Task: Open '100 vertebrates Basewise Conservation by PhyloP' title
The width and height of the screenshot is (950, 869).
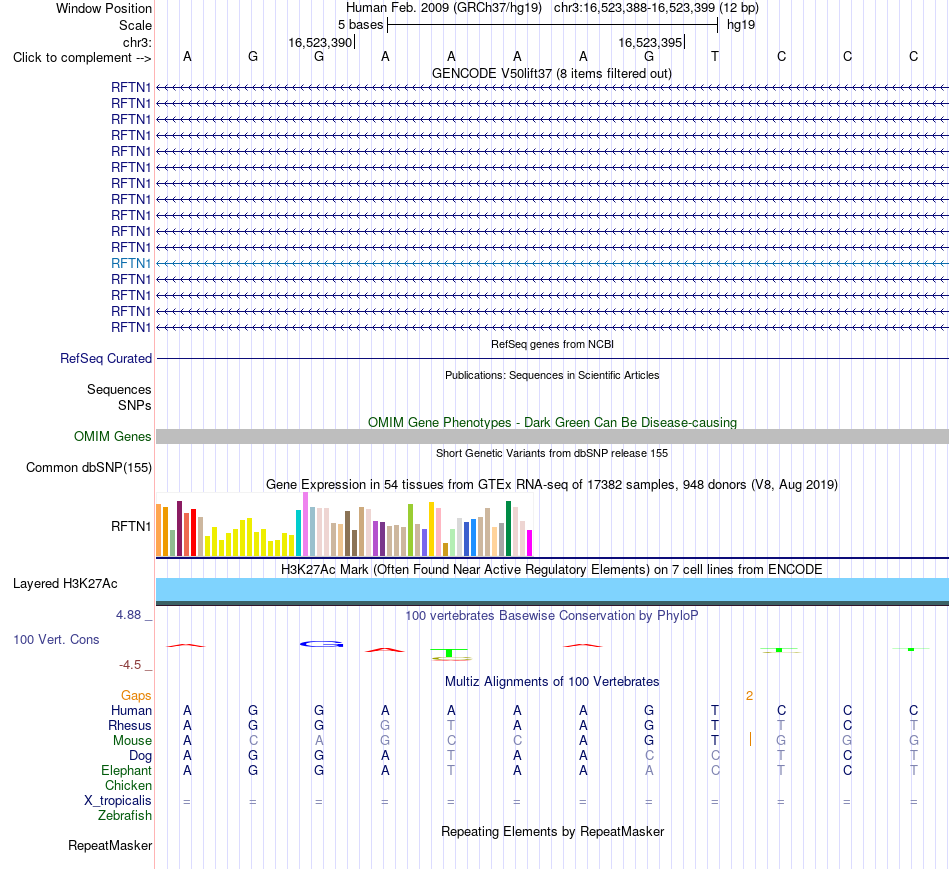Action: pos(552,616)
